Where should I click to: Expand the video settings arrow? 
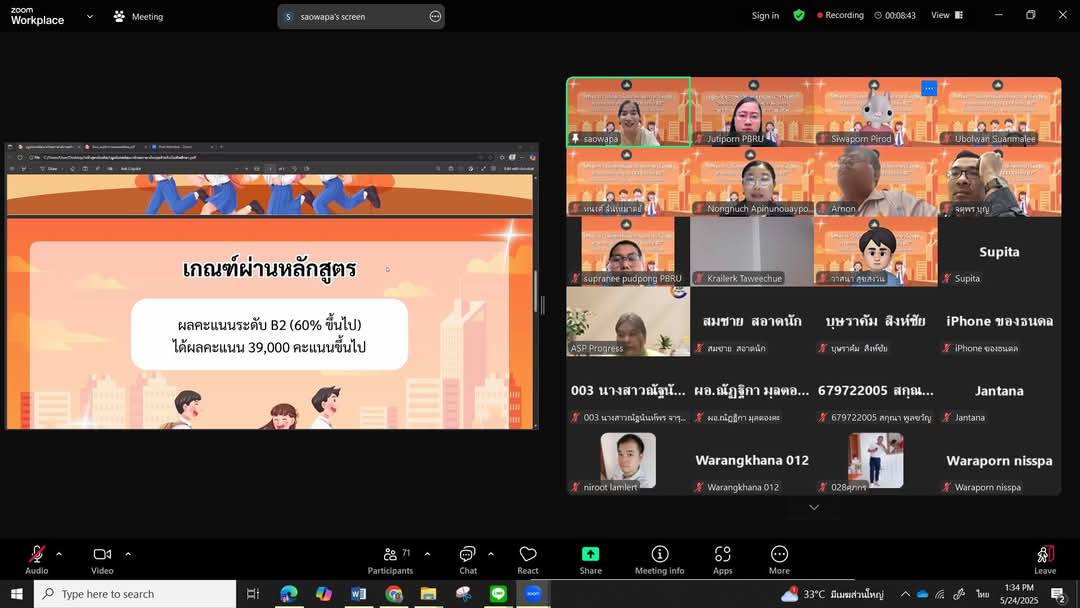(x=128, y=554)
